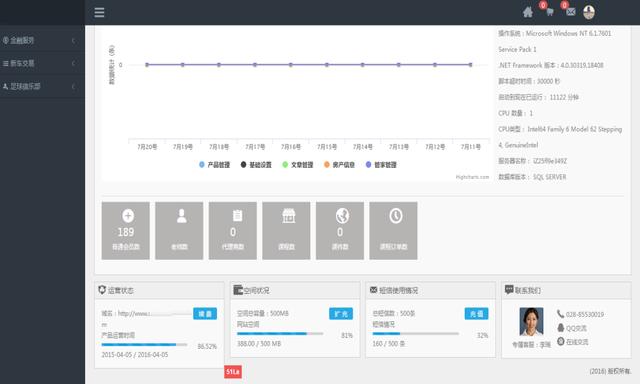
Task: Open the tile with the clock icon
Action: (x=393, y=231)
